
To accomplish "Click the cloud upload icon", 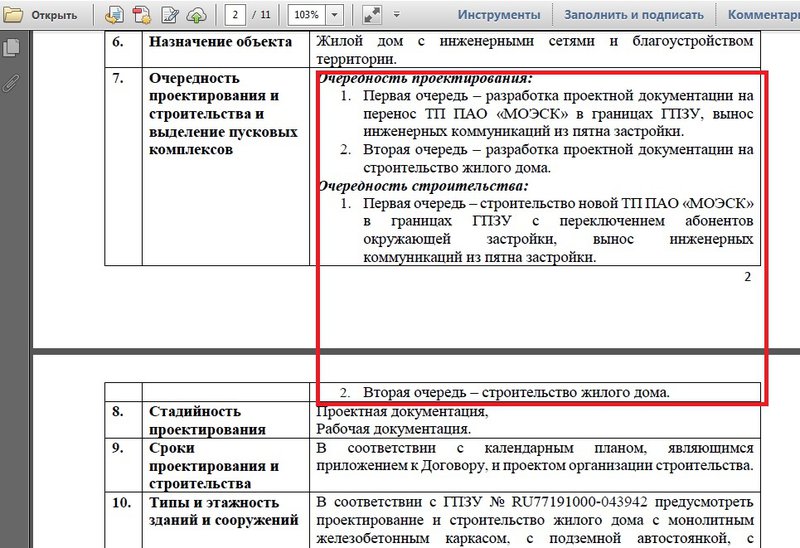I will pyautogui.click(x=196, y=15).
